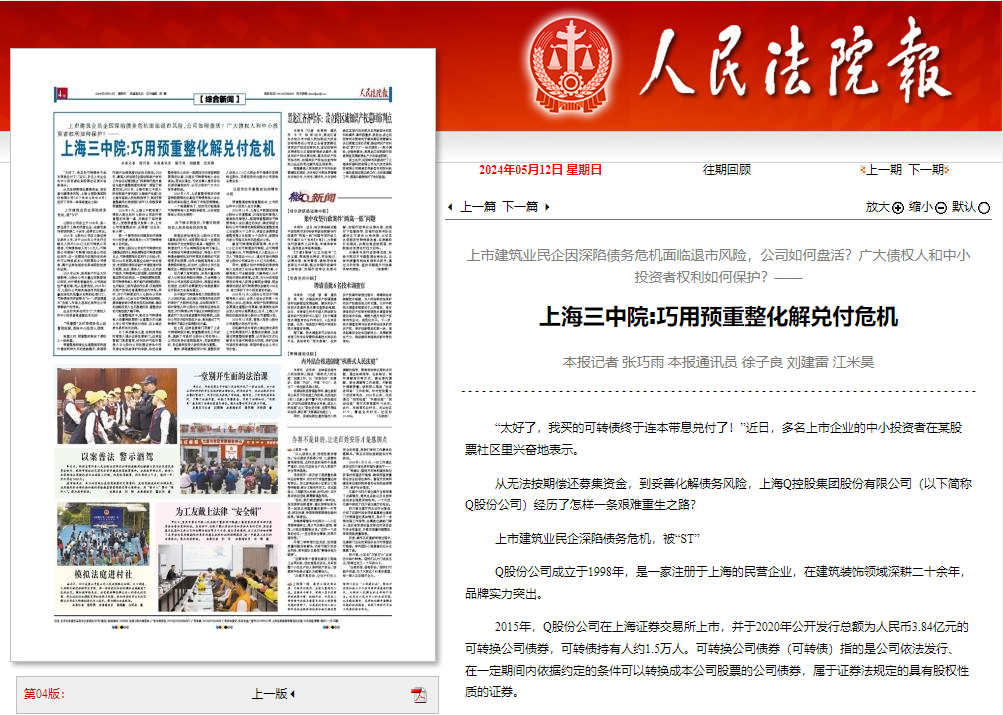Click children with helmets photo on thumbnail
This screenshot has width=1003, height=715.
(117, 406)
